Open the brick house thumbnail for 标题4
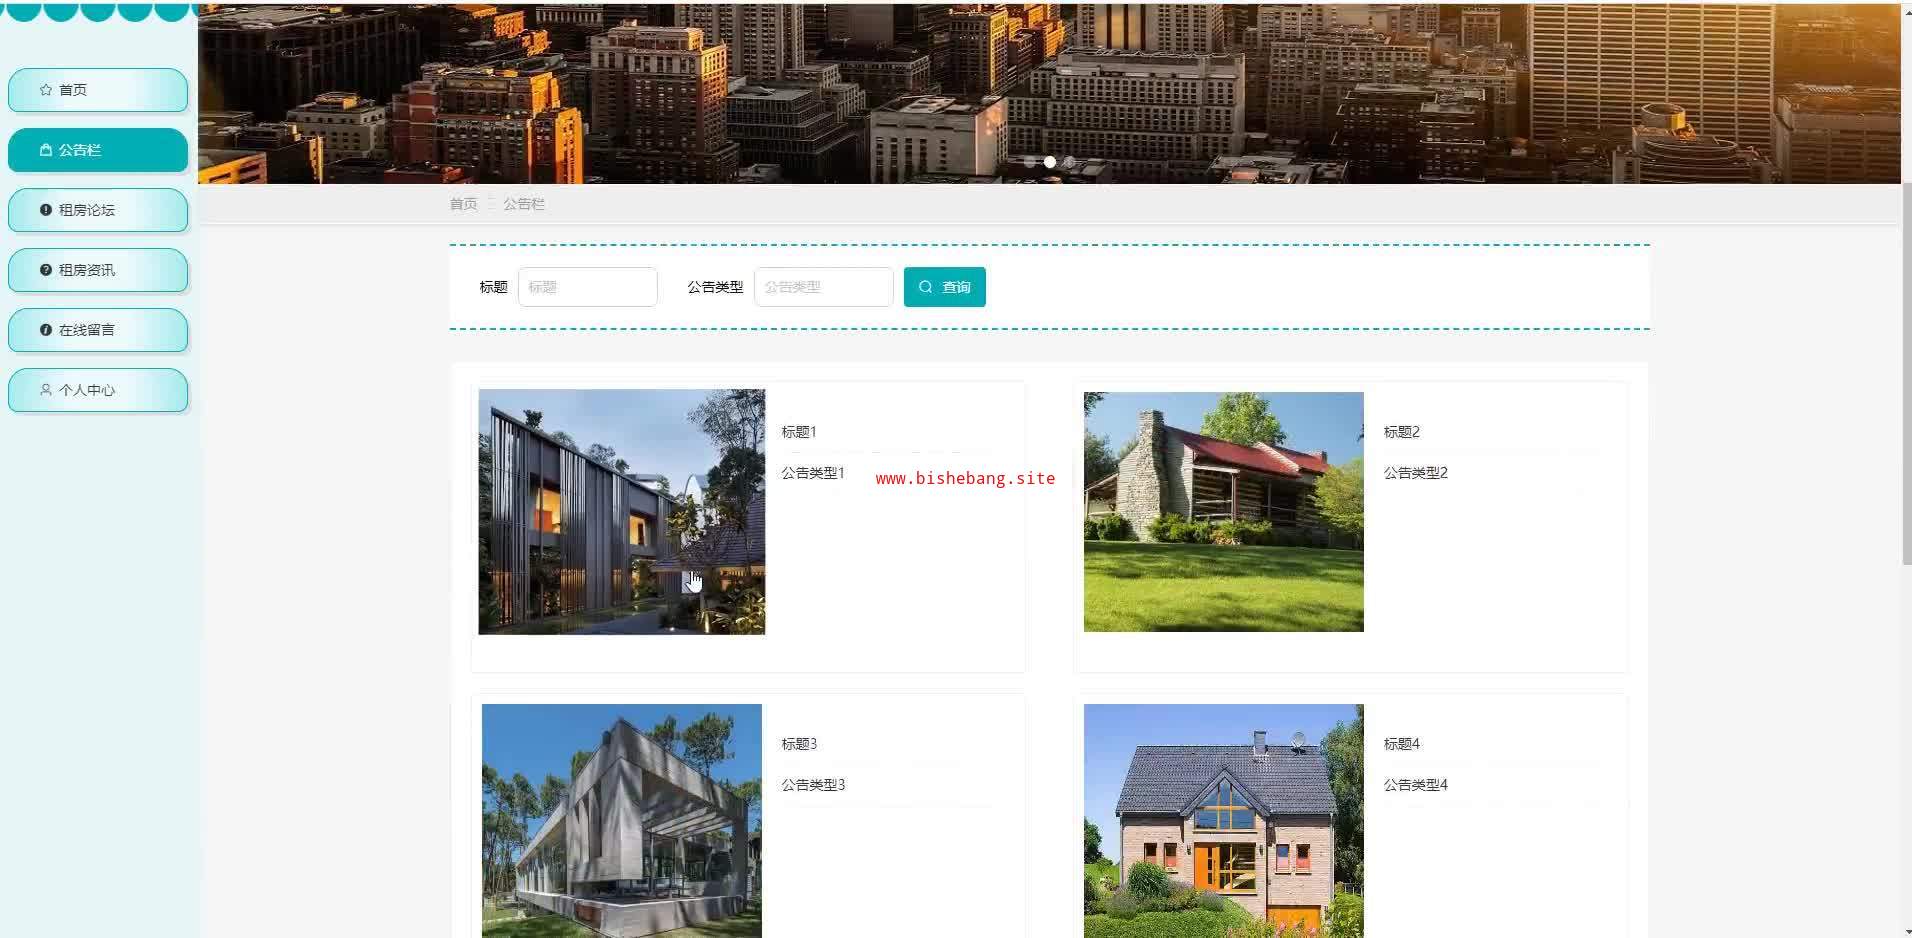Viewport: 1912px width, 938px height. [x=1224, y=821]
